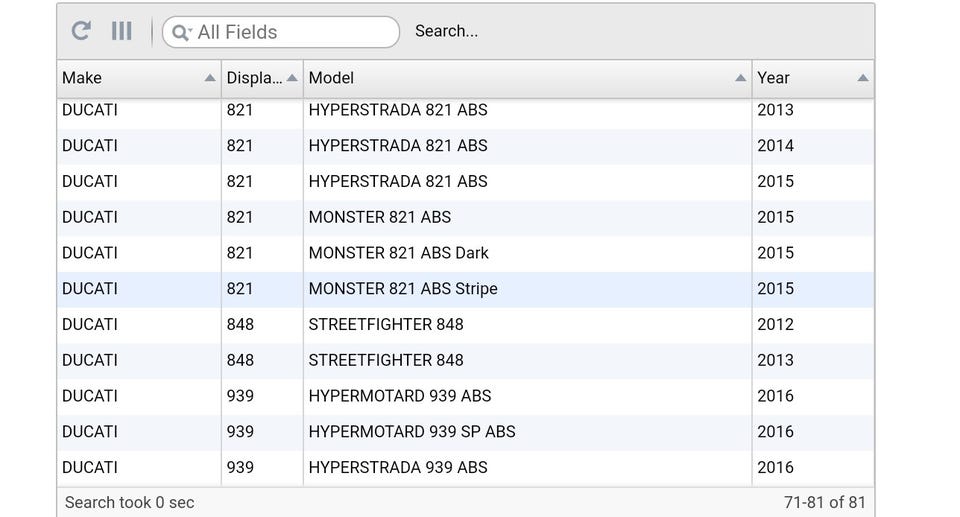Click the reload grid icon
Image resolution: width=960 pixels, height=517 pixels.
[x=82, y=31]
